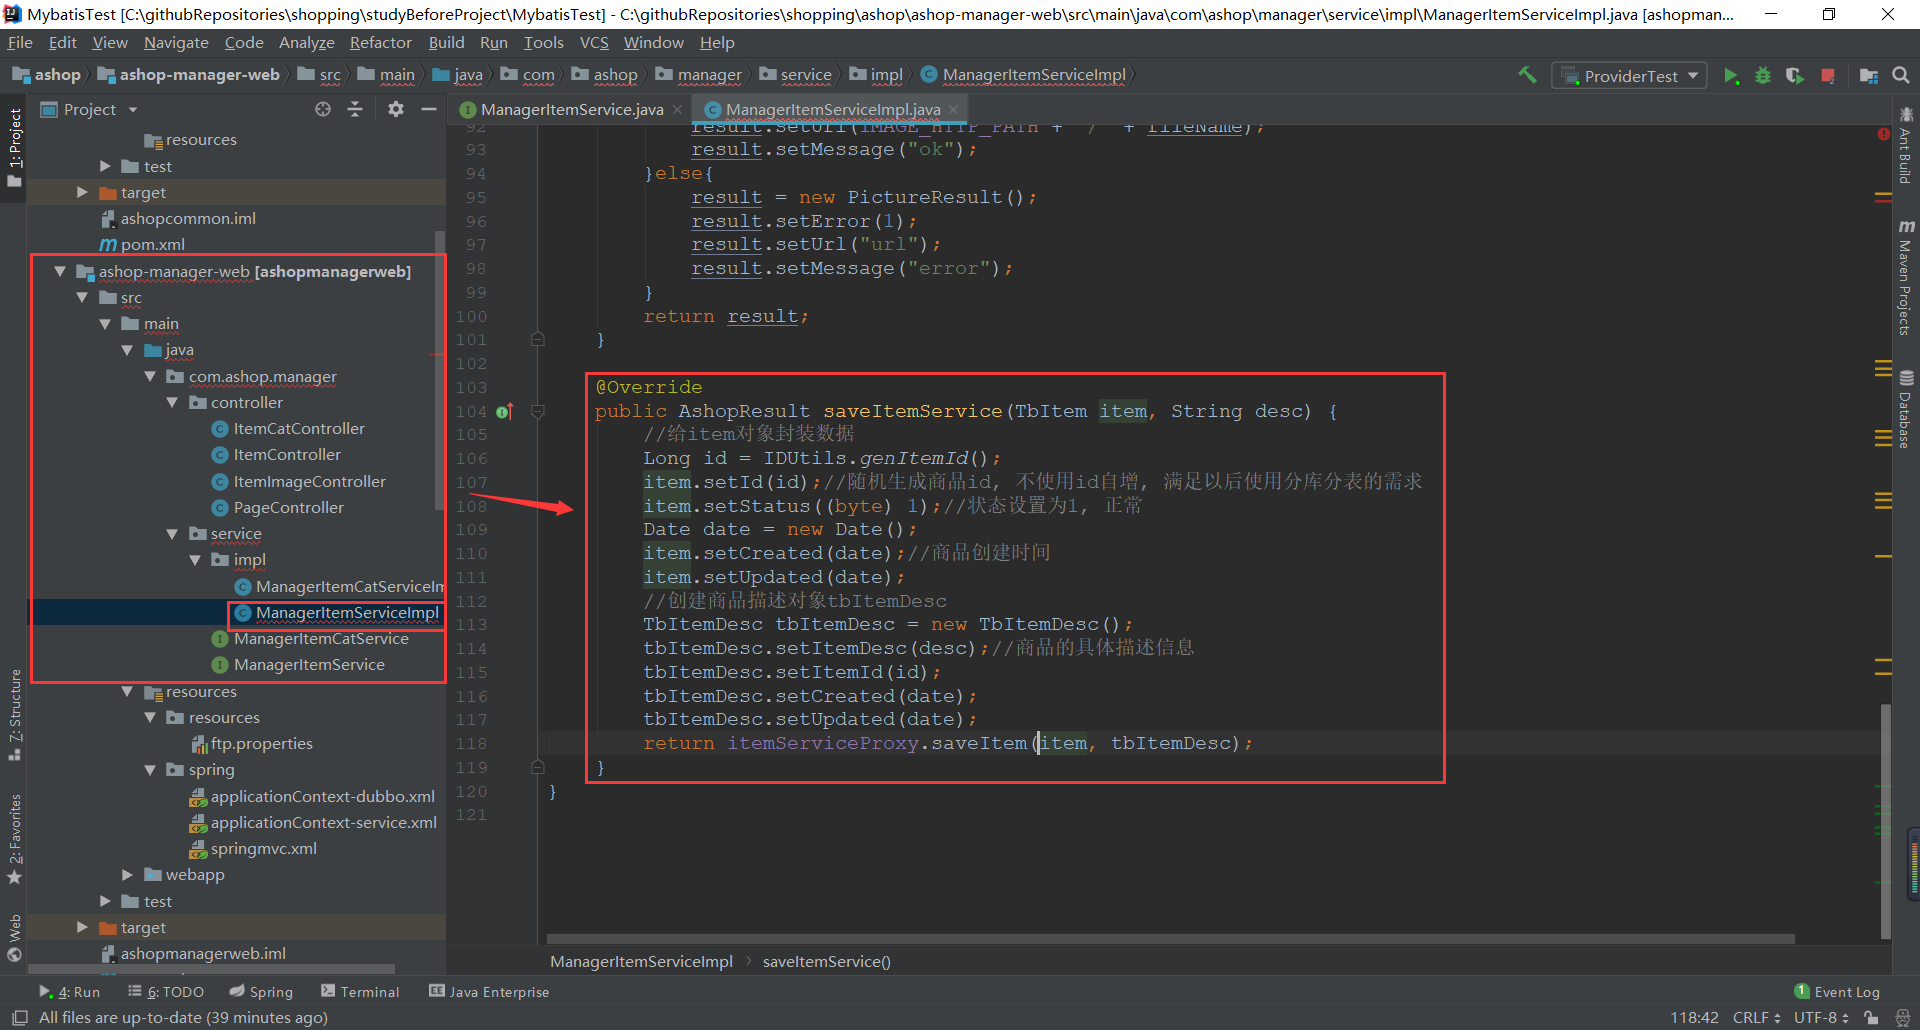This screenshot has width=1920, height=1030.
Task: Open the Run tool window
Action: [70, 992]
